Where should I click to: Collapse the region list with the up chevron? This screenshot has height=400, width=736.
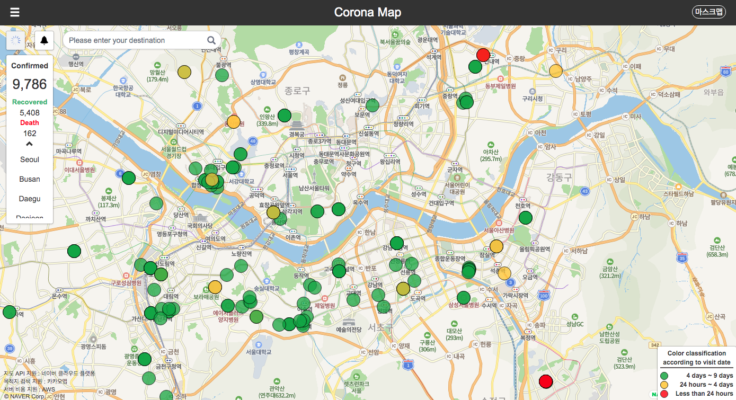tap(29, 144)
